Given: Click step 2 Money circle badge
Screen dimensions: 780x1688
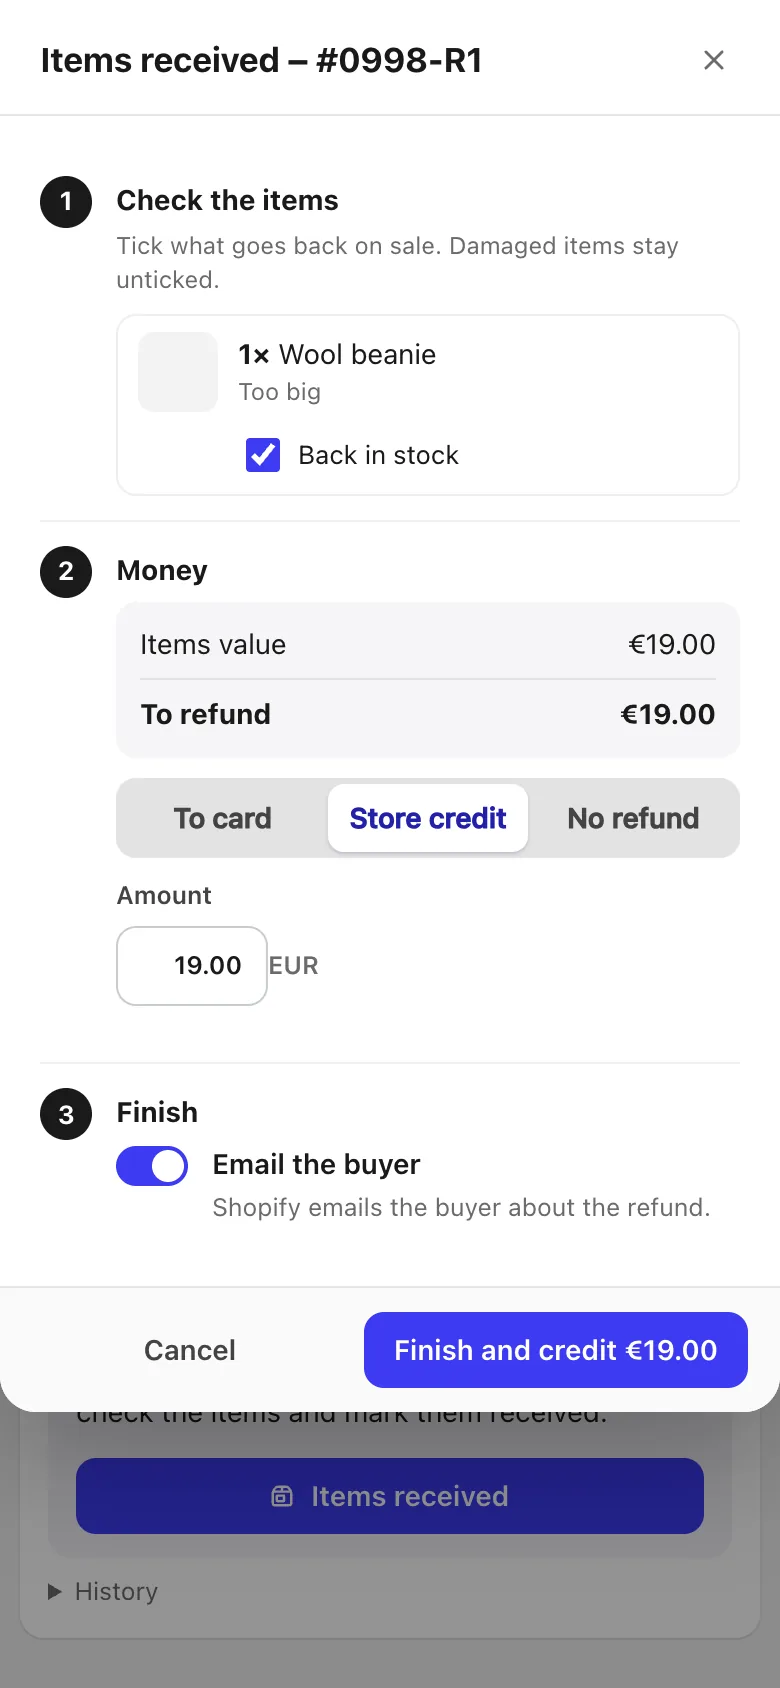Looking at the screenshot, I should click(66, 571).
